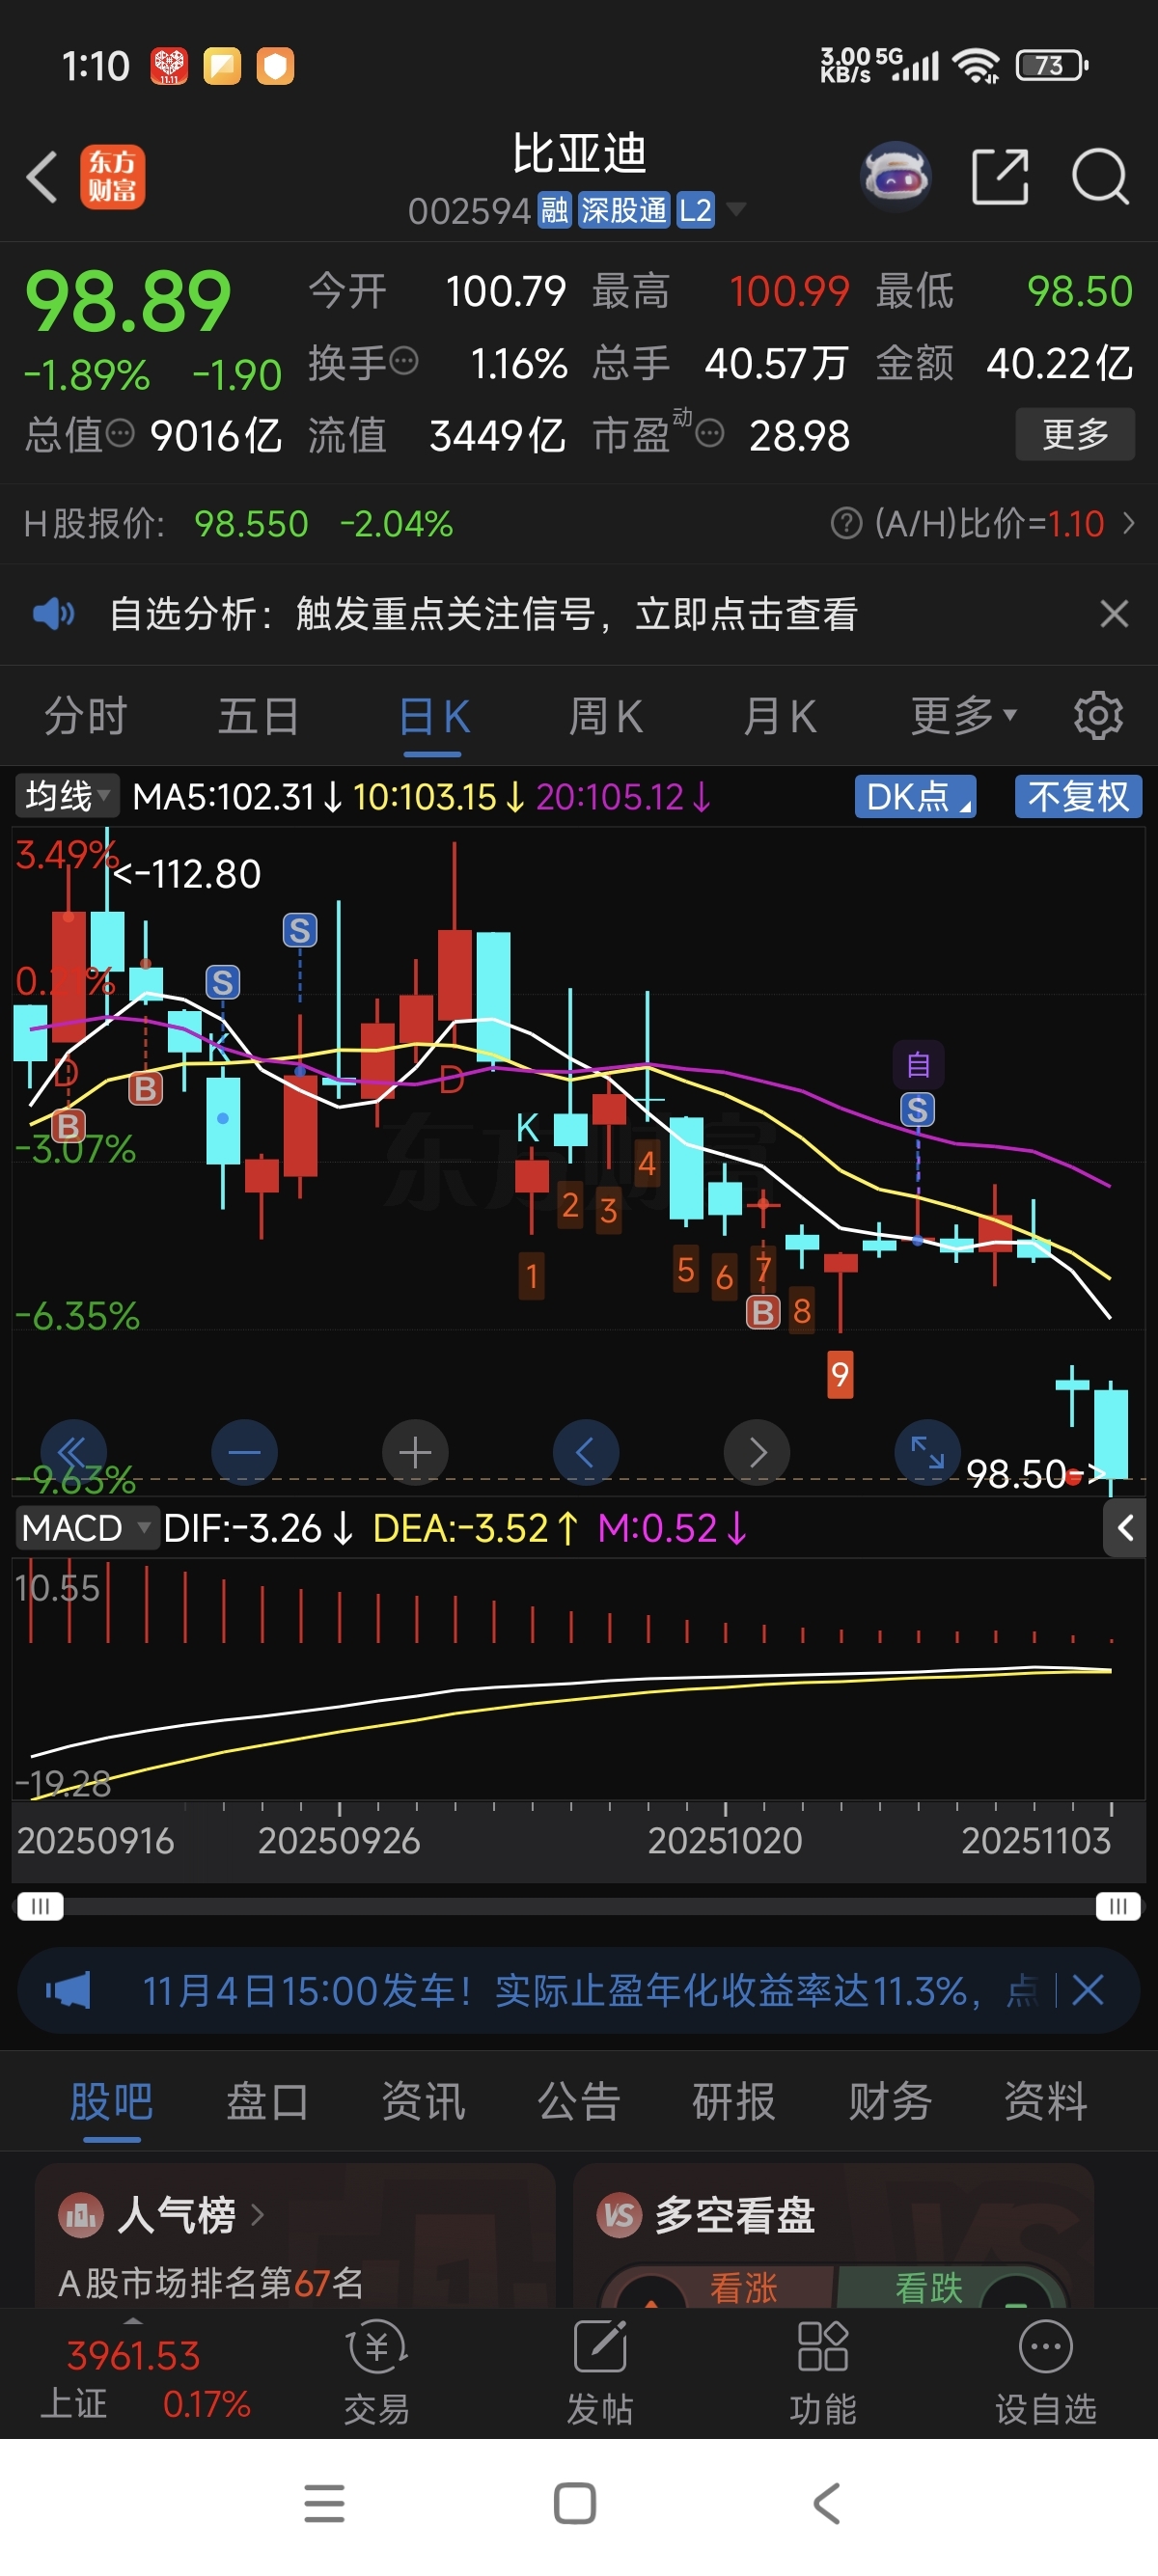Open the 资料 tab
1158x2576 pixels.
[1046, 2100]
